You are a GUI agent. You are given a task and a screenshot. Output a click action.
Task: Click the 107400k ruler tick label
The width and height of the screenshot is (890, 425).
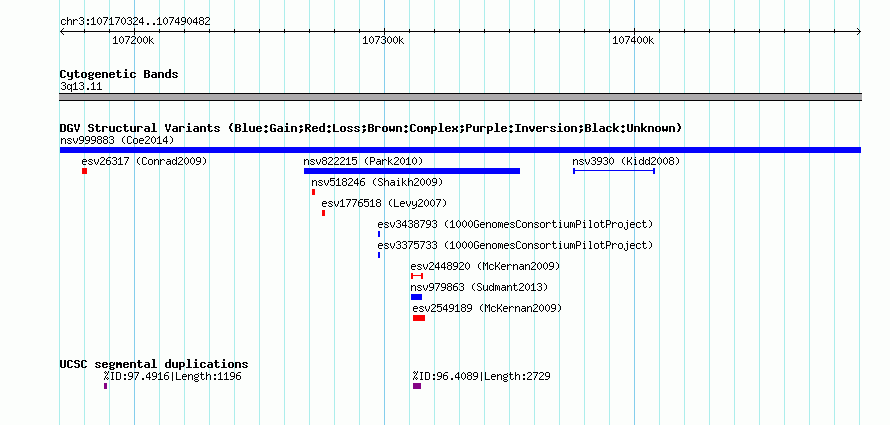point(633,40)
